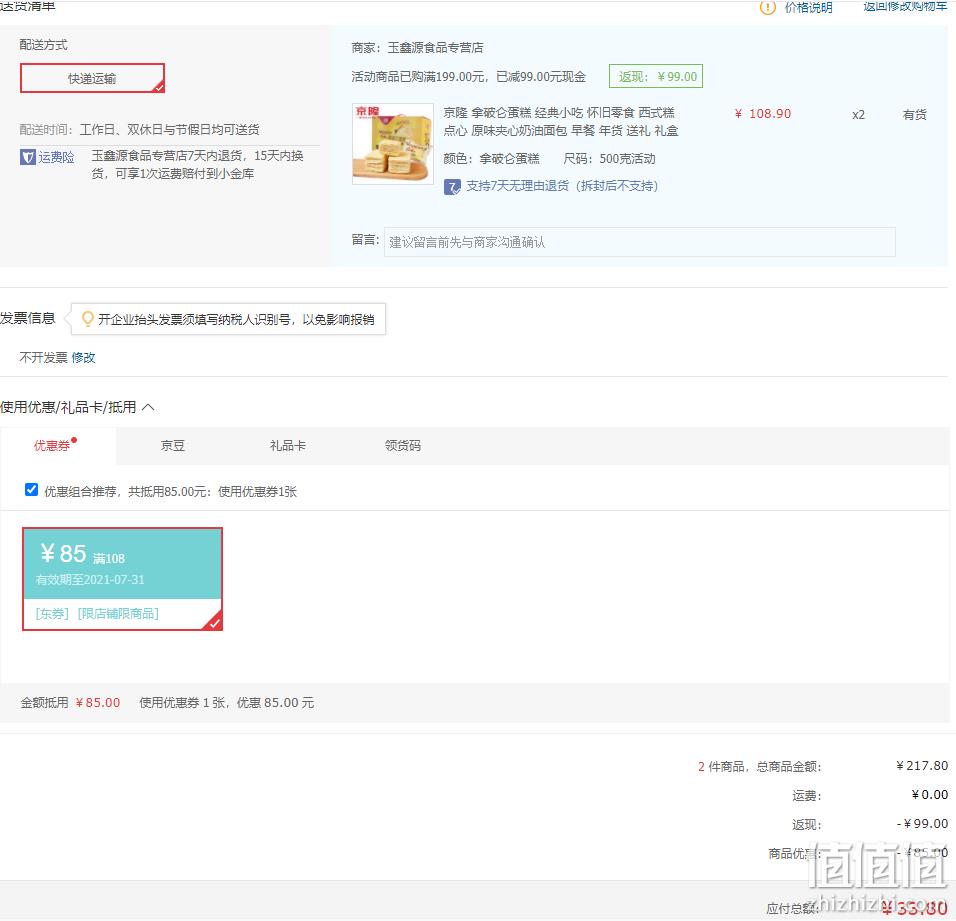This screenshot has width=956, height=921.
Task: Open the 拿破仑蛋糕 product thumbnail
Action: click(393, 144)
